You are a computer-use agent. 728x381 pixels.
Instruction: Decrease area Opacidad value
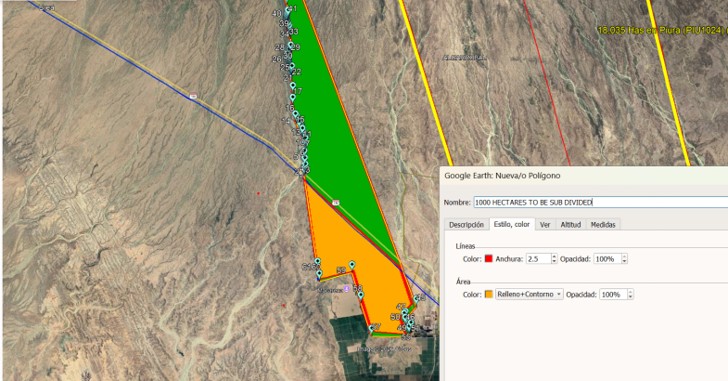coord(630,297)
